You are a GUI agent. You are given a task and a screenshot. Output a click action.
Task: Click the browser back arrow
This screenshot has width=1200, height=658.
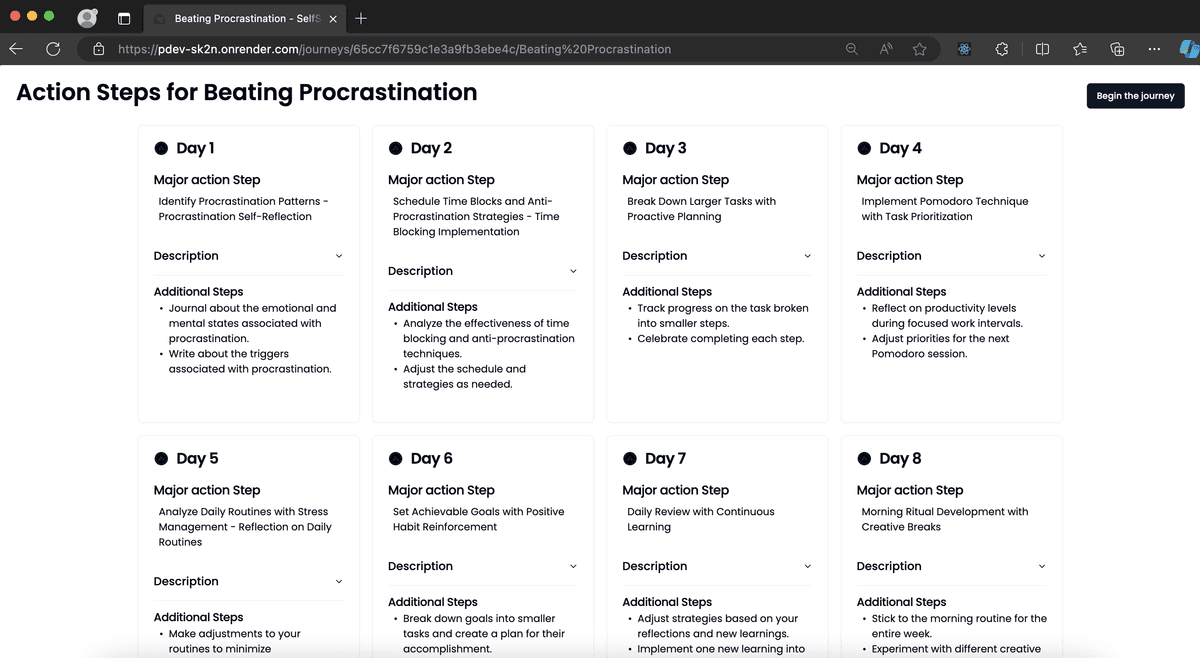[x=16, y=49]
